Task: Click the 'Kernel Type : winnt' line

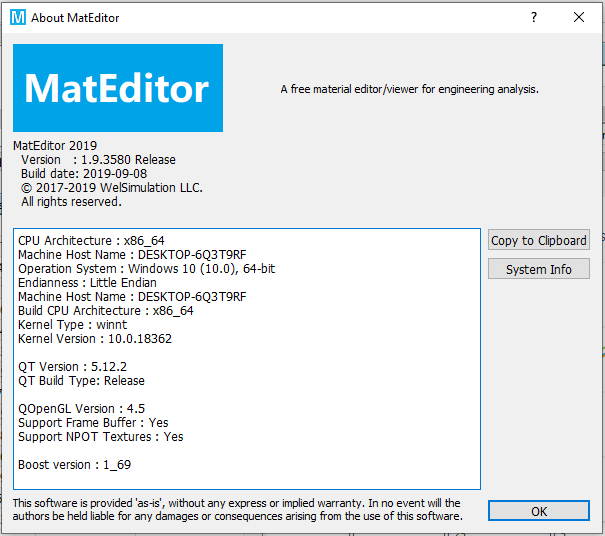Action: tap(73, 325)
